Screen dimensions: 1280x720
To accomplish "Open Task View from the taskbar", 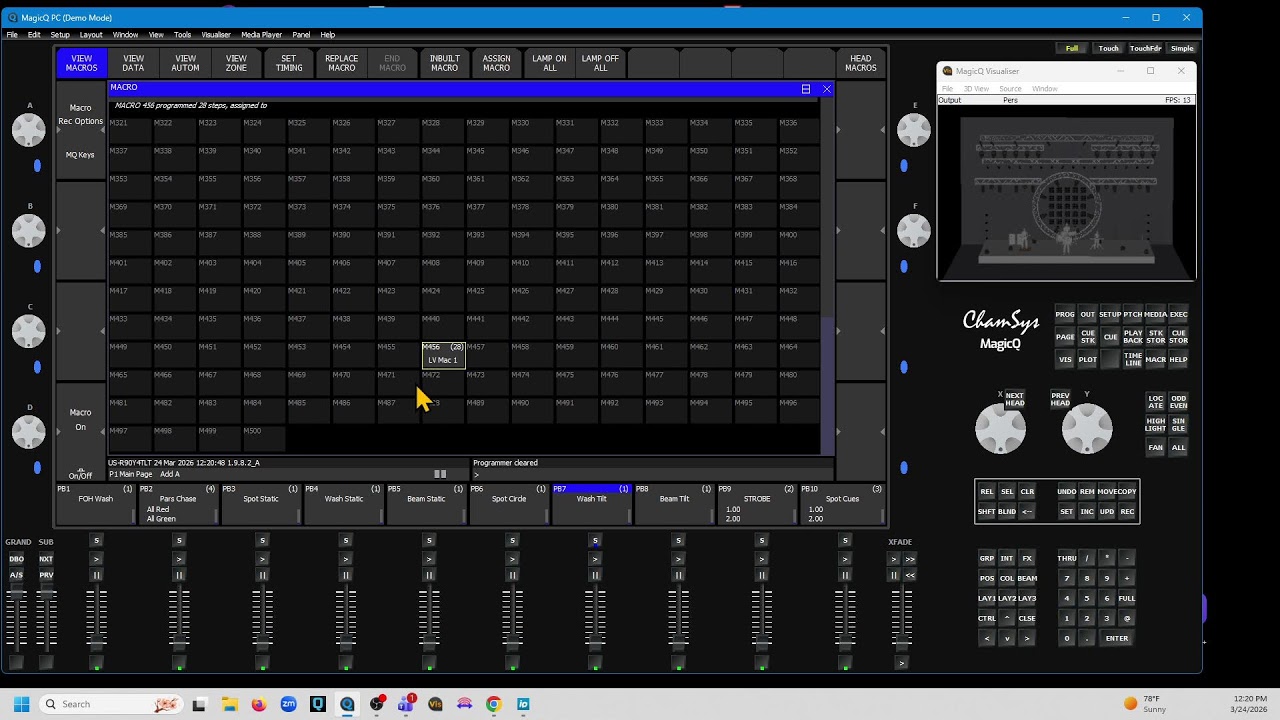I will pyautogui.click(x=199, y=704).
